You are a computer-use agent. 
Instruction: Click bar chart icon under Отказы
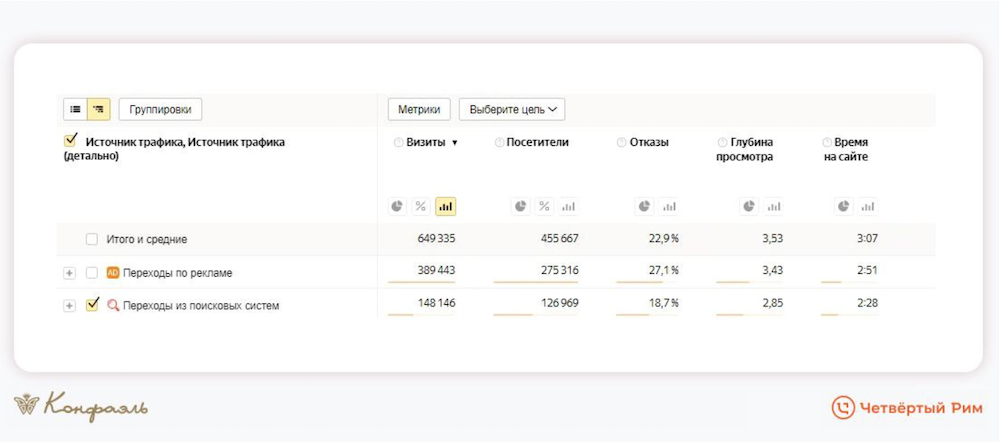click(668, 206)
